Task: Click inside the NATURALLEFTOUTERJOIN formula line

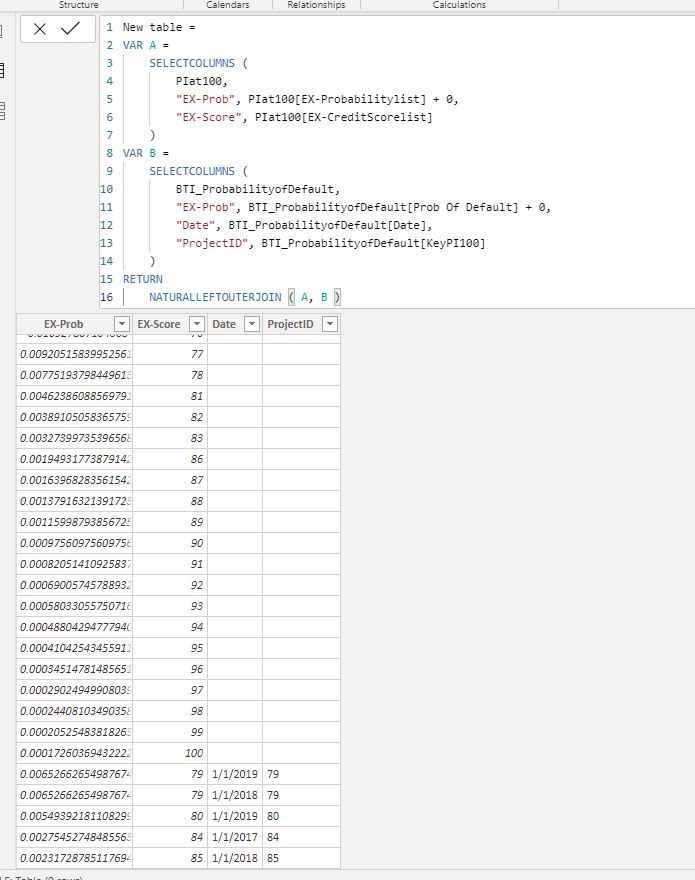Action: click(x=244, y=297)
